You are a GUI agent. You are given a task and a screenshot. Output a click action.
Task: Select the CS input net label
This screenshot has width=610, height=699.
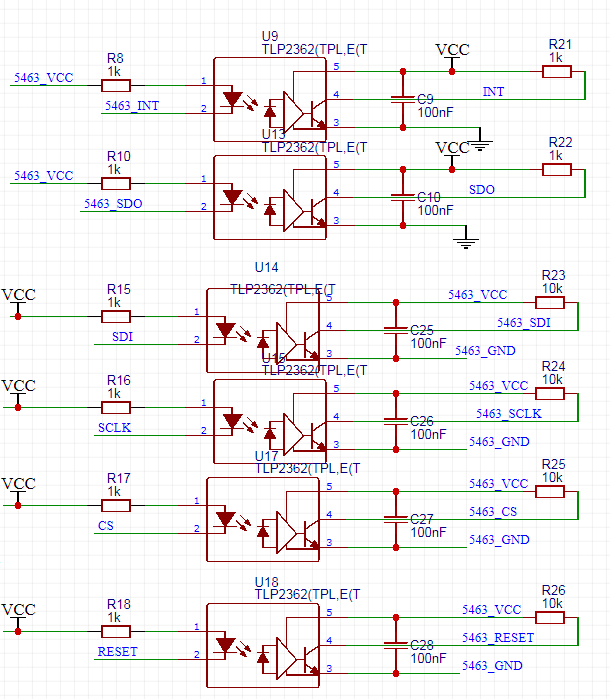[106, 526]
